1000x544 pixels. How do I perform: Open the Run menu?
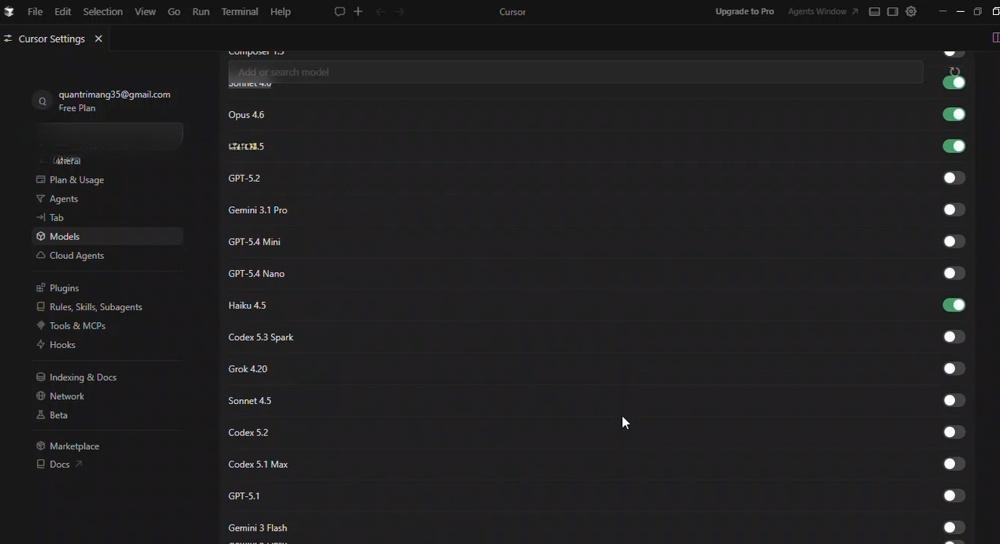(x=201, y=11)
